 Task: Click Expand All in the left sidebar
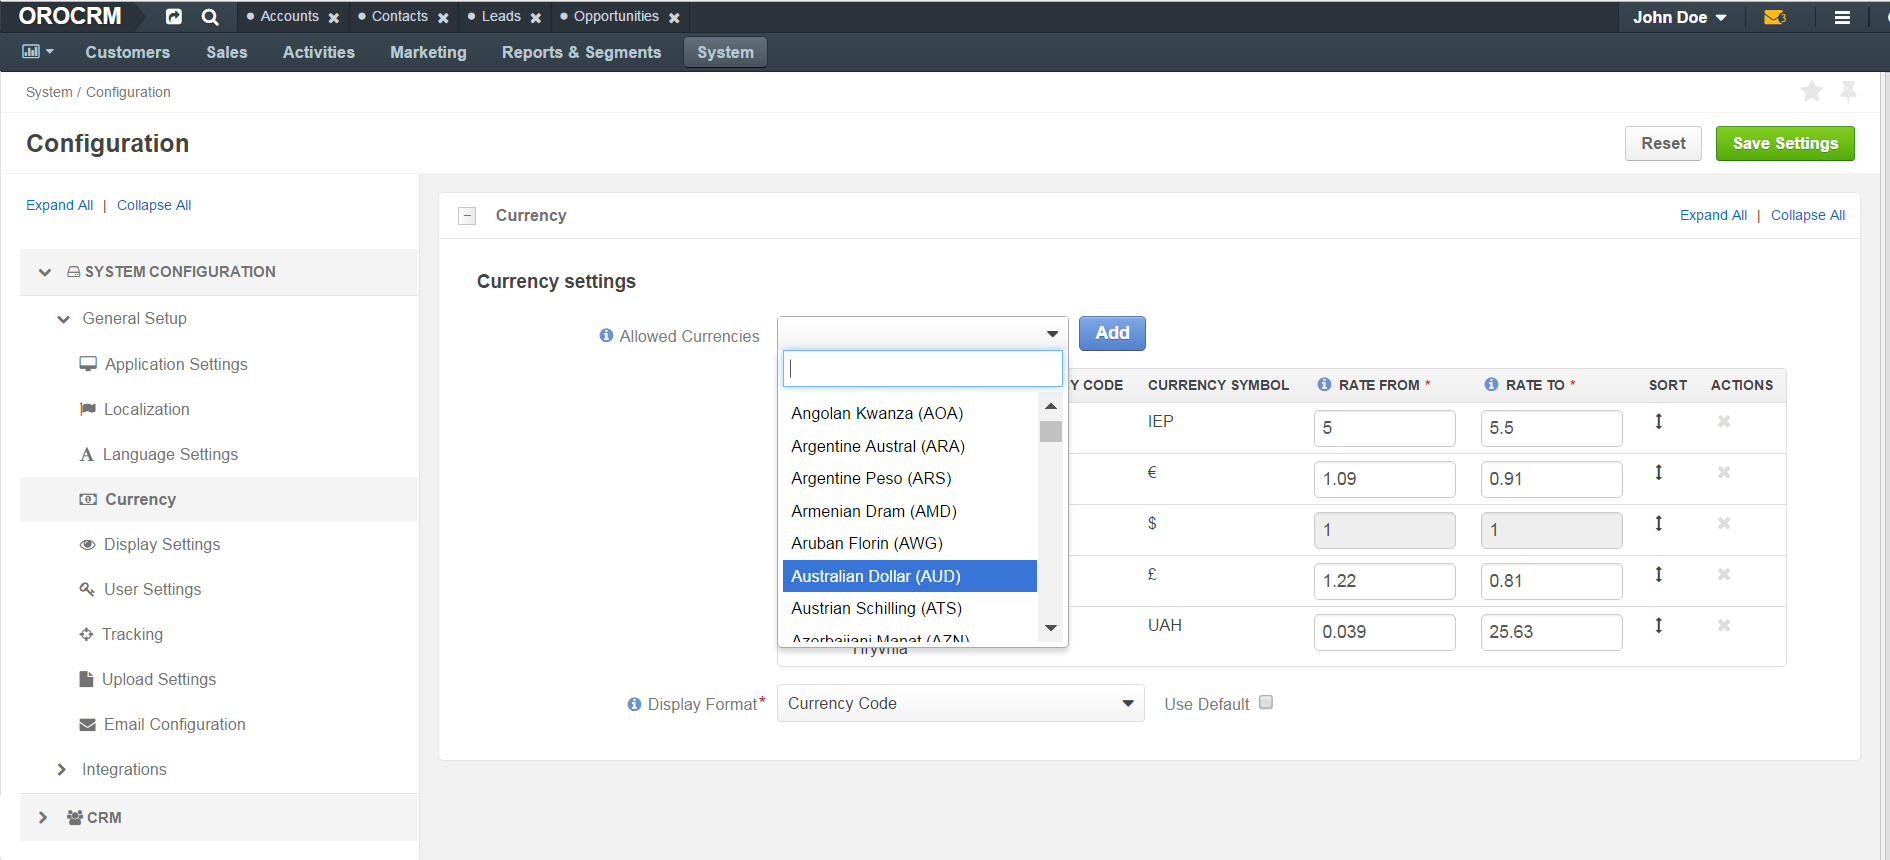click(60, 205)
